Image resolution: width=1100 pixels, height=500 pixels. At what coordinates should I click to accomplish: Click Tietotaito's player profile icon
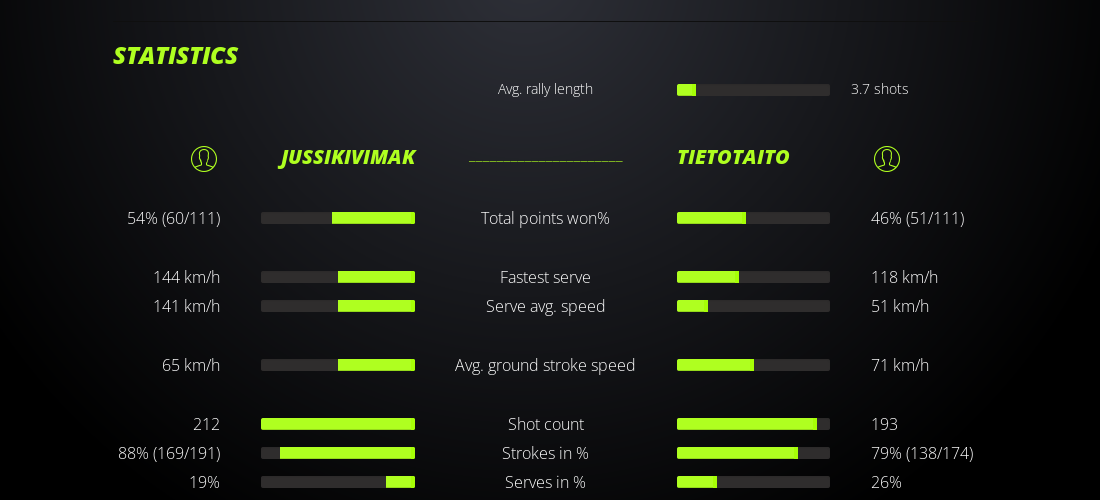(x=887, y=158)
